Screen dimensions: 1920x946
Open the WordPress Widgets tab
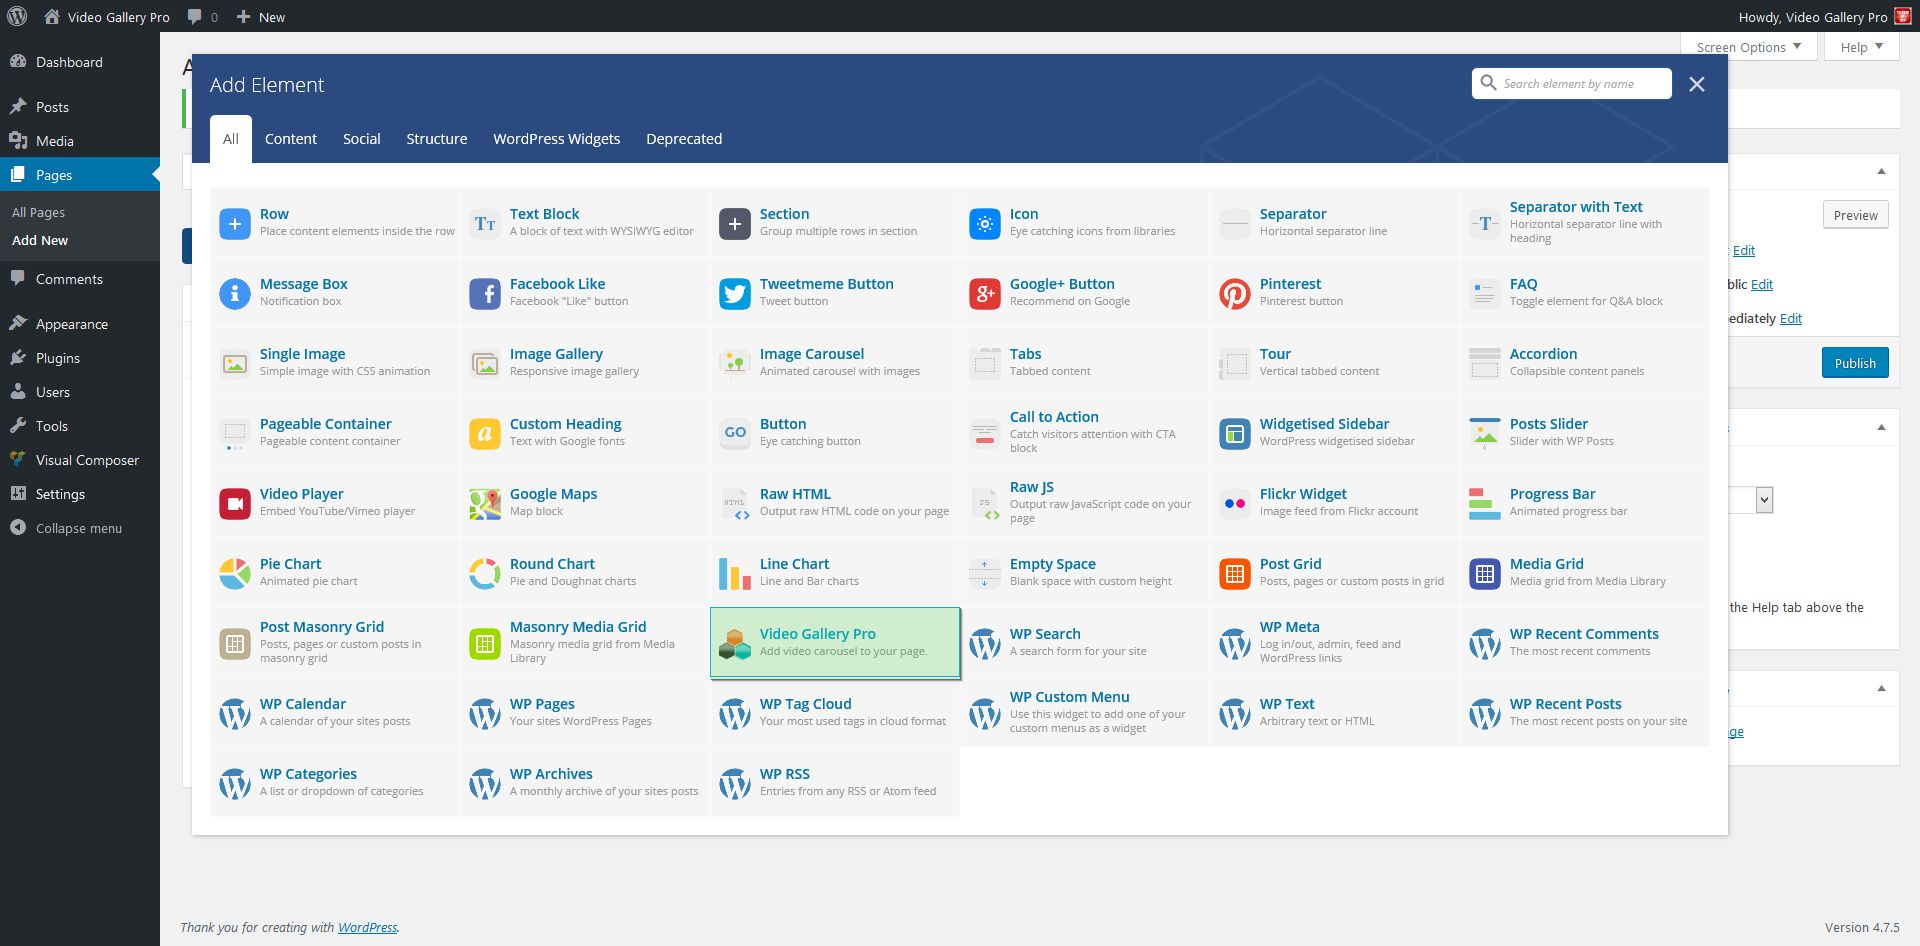(x=557, y=139)
